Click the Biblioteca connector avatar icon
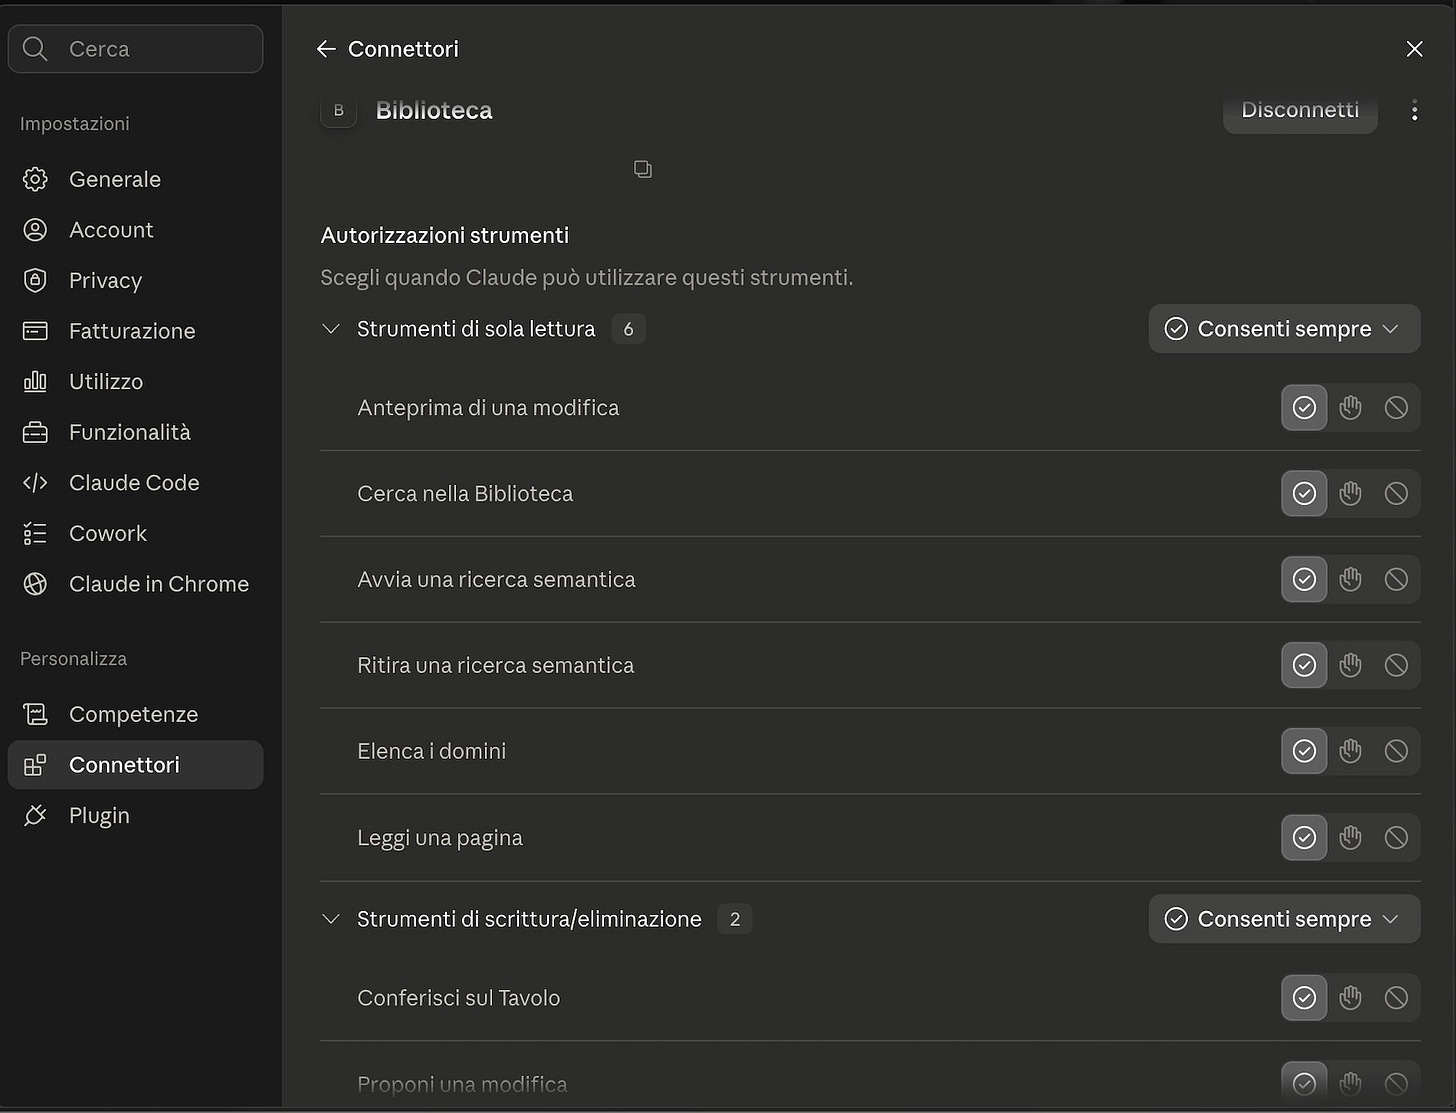Viewport: 1456px width, 1113px height. tap(339, 110)
